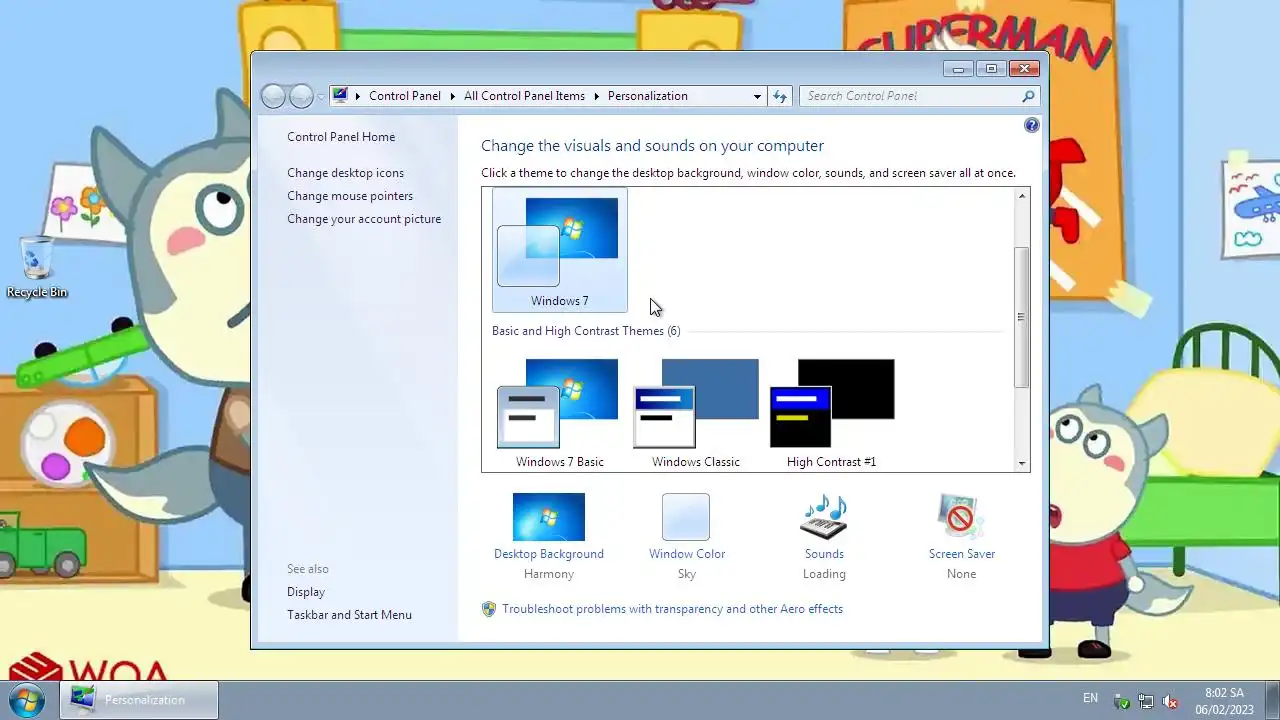Open the Window Color icon
Image resolution: width=1280 pixels, height=720 pixels.
click(686, 517)
